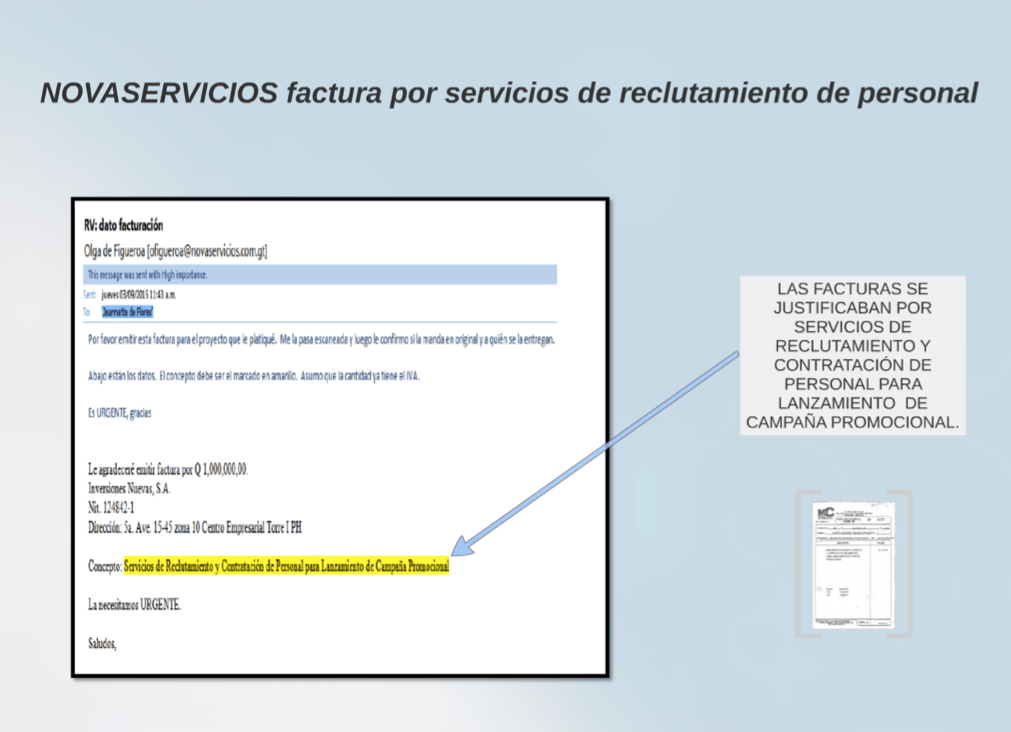Click 'La necesitamos URGENTE.' text
1011x732 pixels.
tap(135, 605)
